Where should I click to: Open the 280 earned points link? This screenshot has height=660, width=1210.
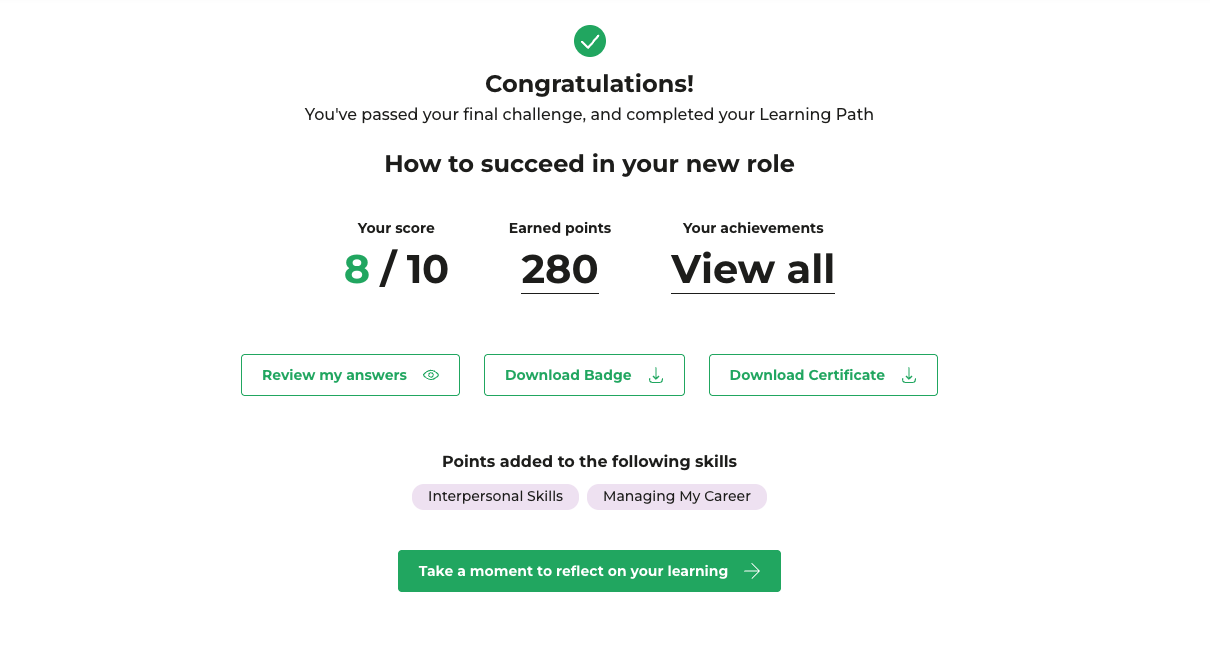pos(560,269)
